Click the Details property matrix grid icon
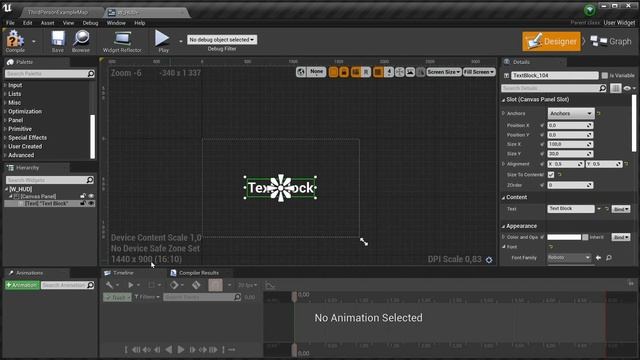 point(616,88)
